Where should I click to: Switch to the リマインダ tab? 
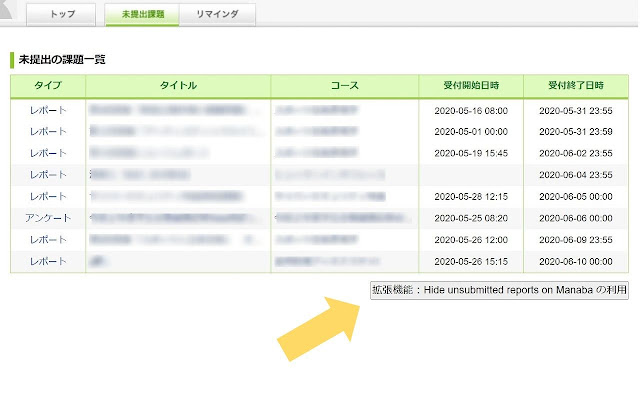coord(217,14)
